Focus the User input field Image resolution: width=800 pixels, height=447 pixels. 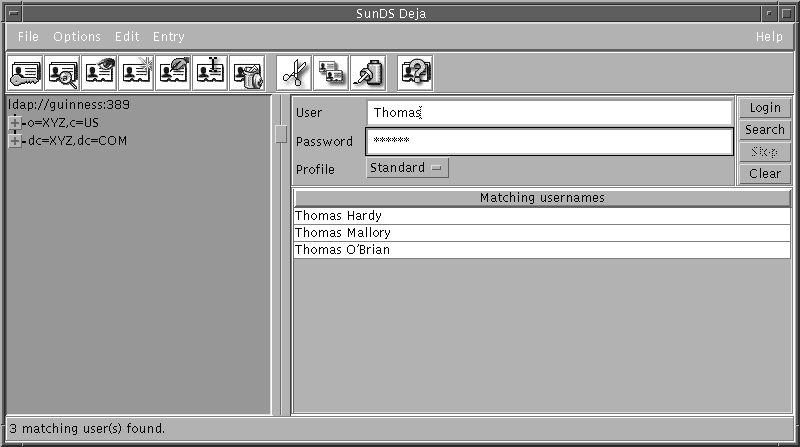(x=549, y=113)
